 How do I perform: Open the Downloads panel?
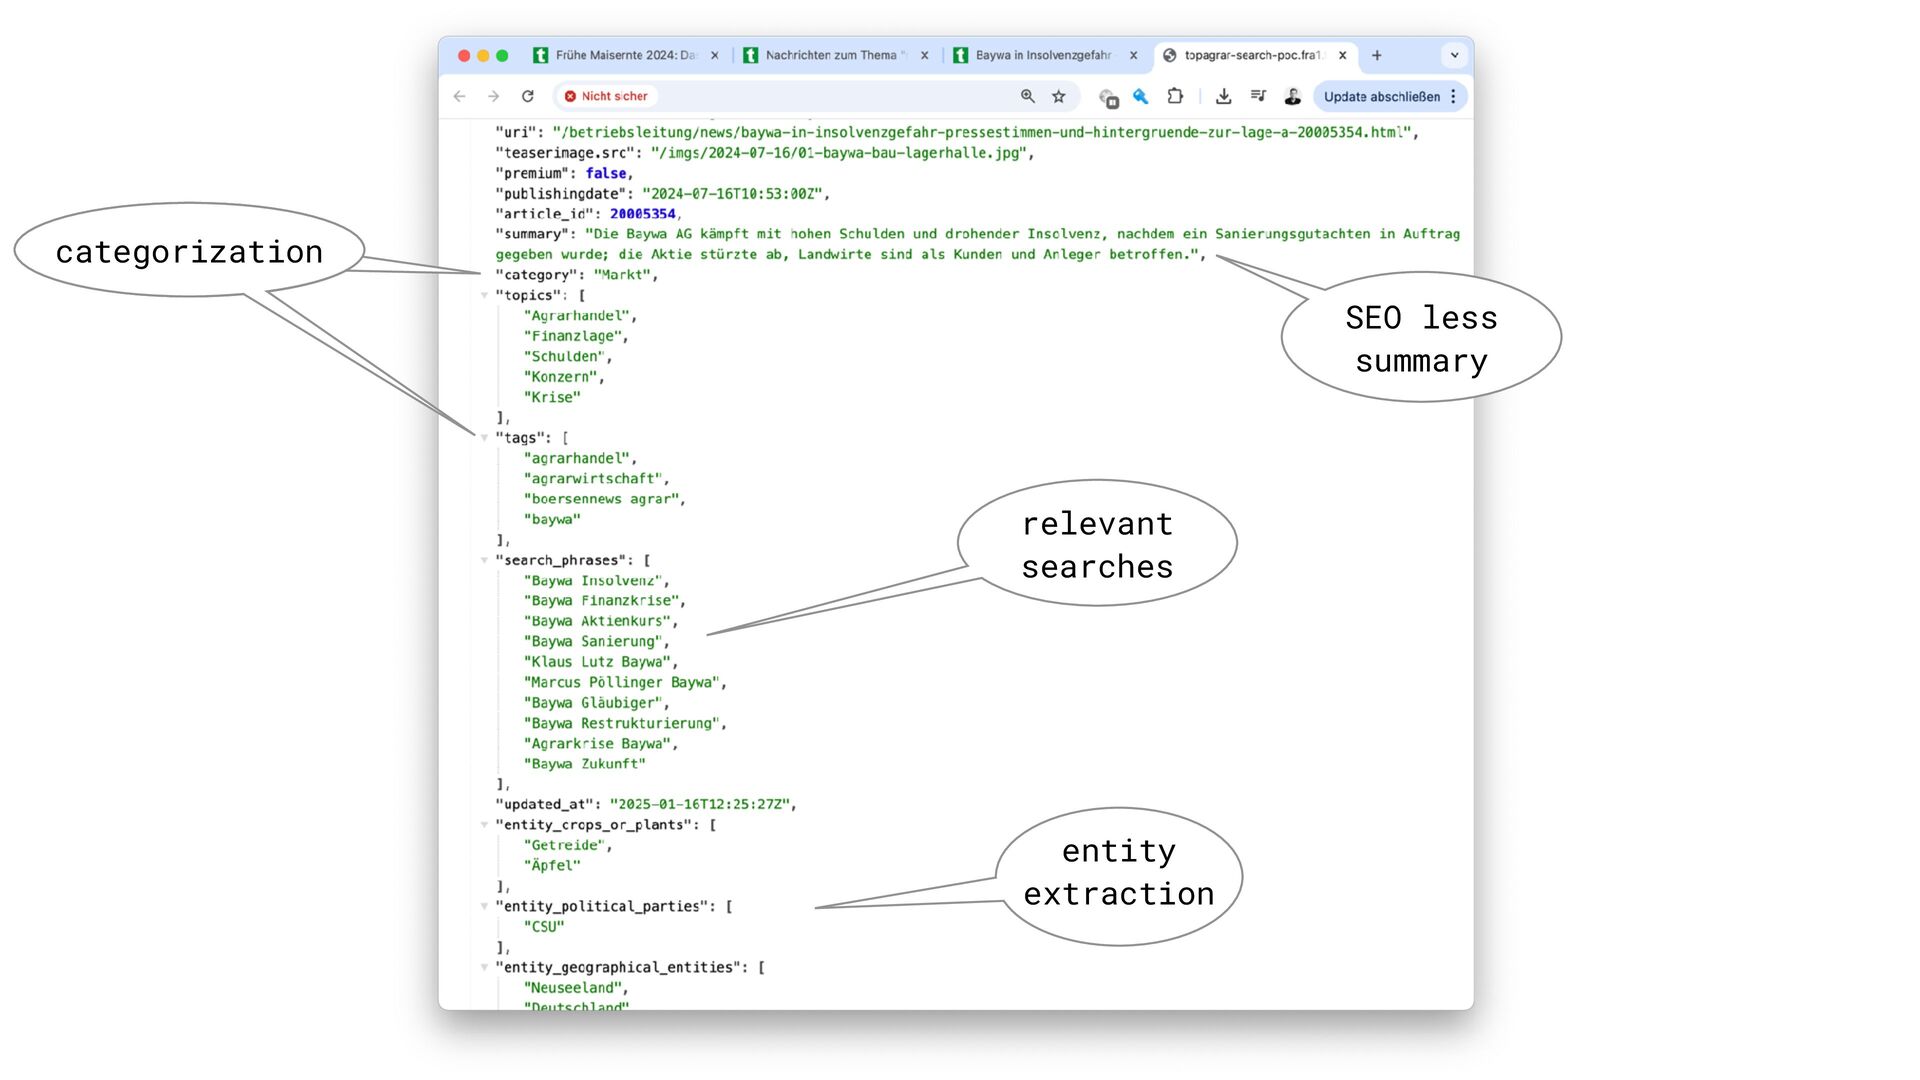point(1223,96)
